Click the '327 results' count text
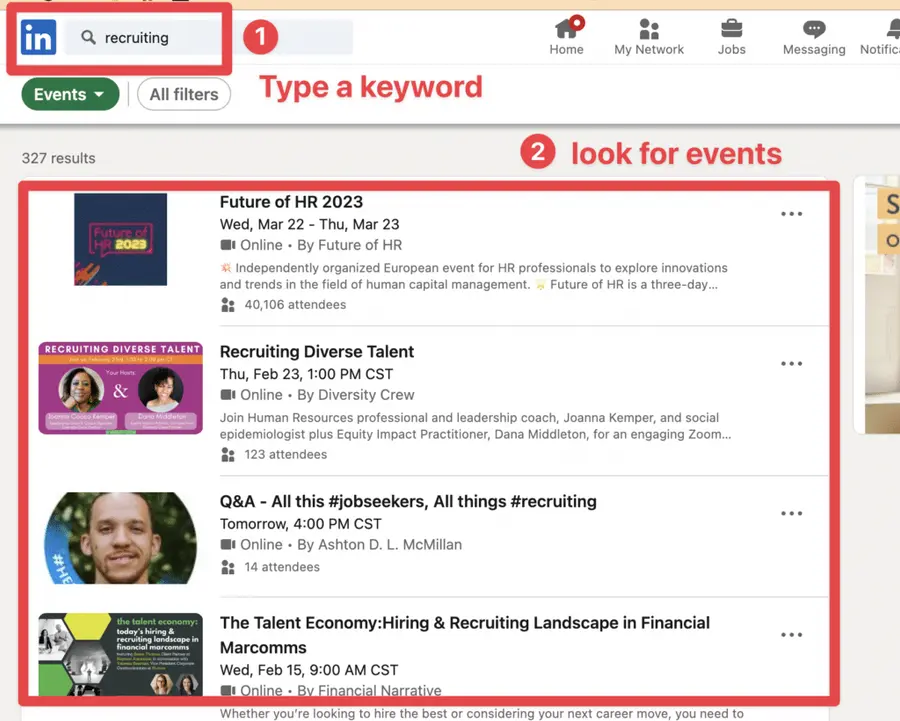The width and height of the screenshot is (900, 721). (x=59, y=158)
